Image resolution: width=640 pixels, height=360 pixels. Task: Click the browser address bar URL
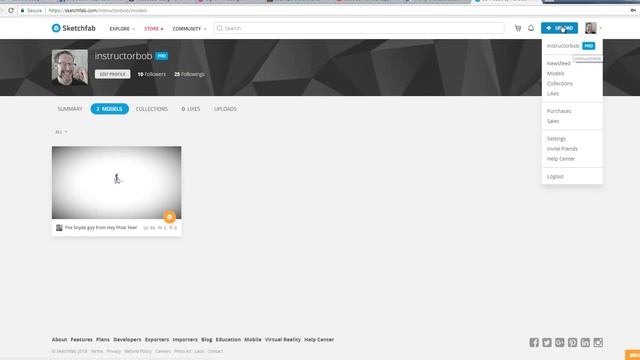click(x=98, y=11)
